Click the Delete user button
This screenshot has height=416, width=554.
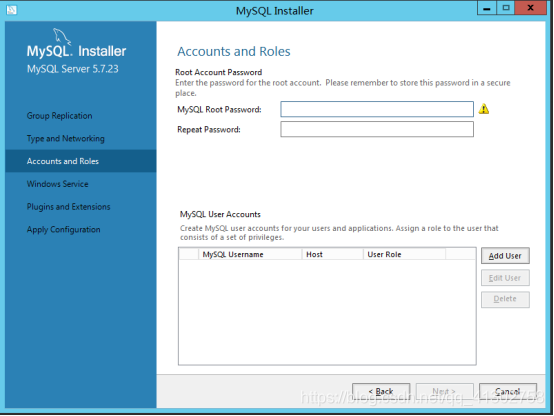coord(505,299)
